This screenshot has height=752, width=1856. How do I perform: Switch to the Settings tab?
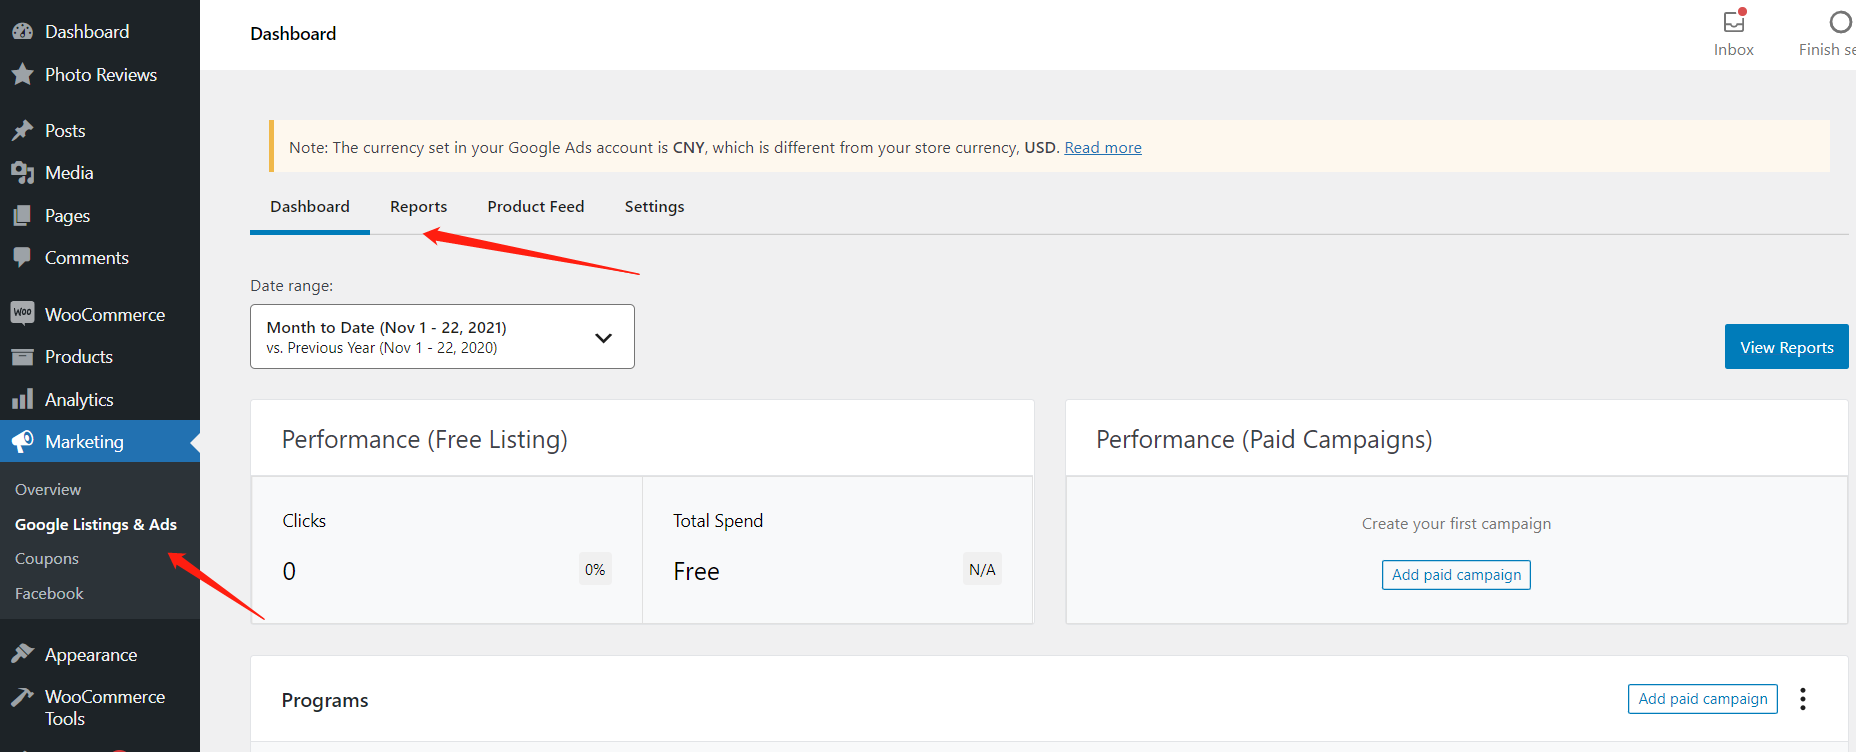click(x=654, y=207)
